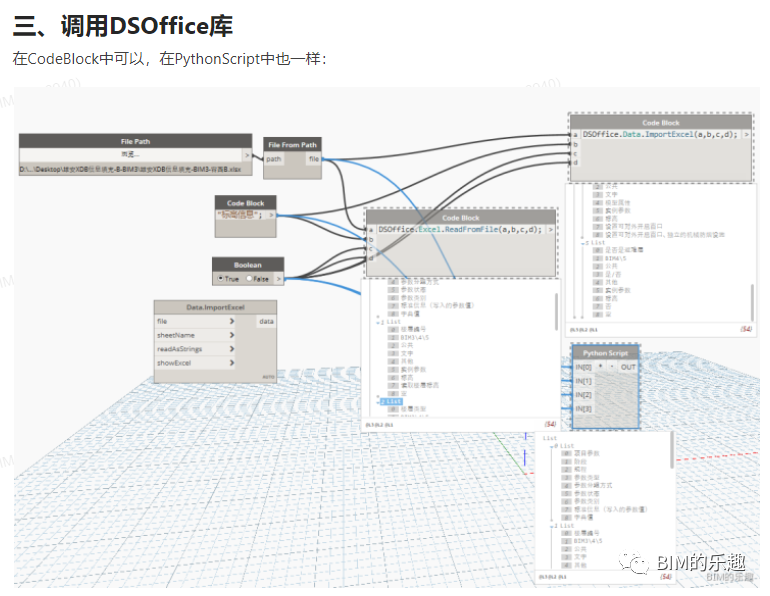Image resolution: width=770 pixels, height=596 pixels.
Task: Click the AUTO lacing label on Data.ImportExcel
Action: pos(269,377)
